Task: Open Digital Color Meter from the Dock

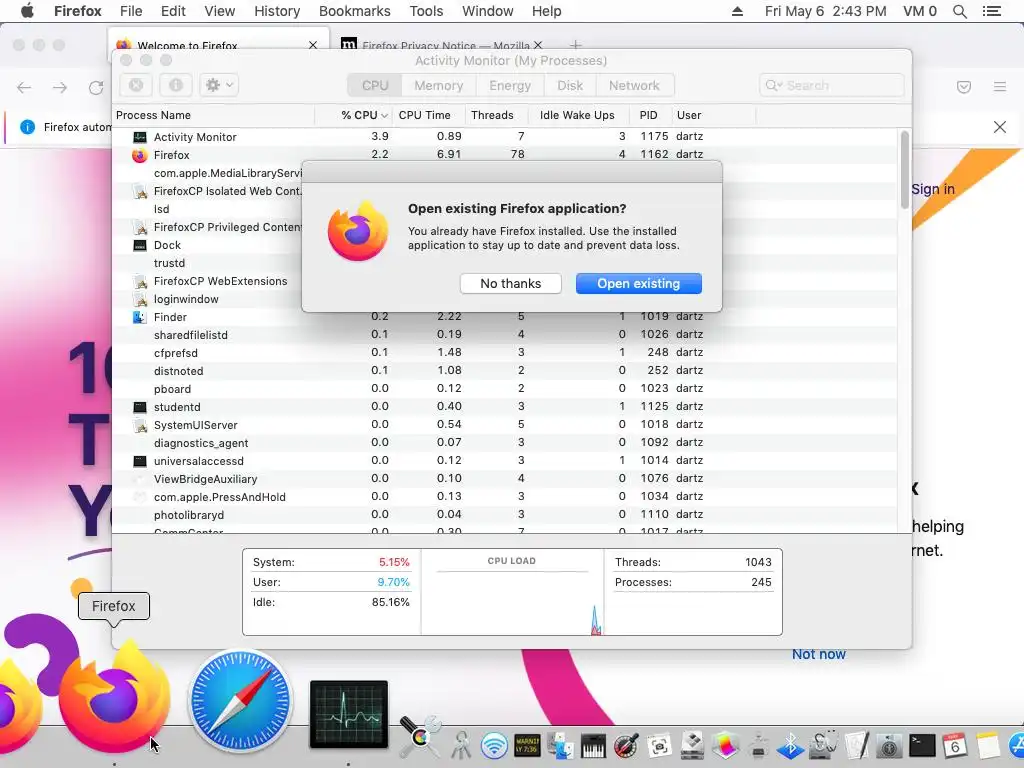Action: click(626, 745)
